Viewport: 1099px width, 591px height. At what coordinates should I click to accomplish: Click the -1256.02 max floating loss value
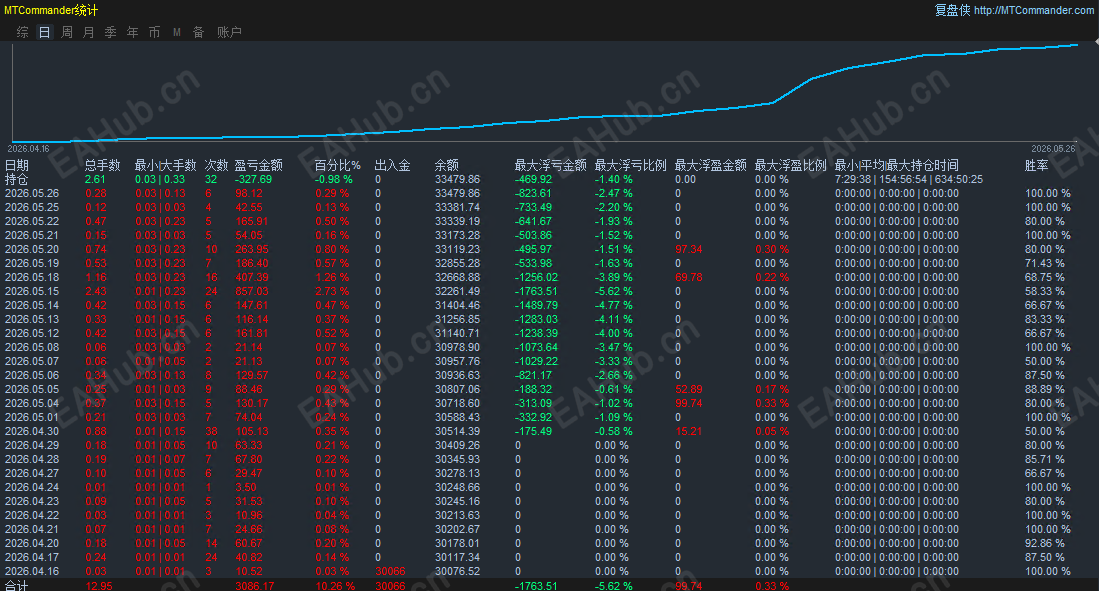[536, 278]
